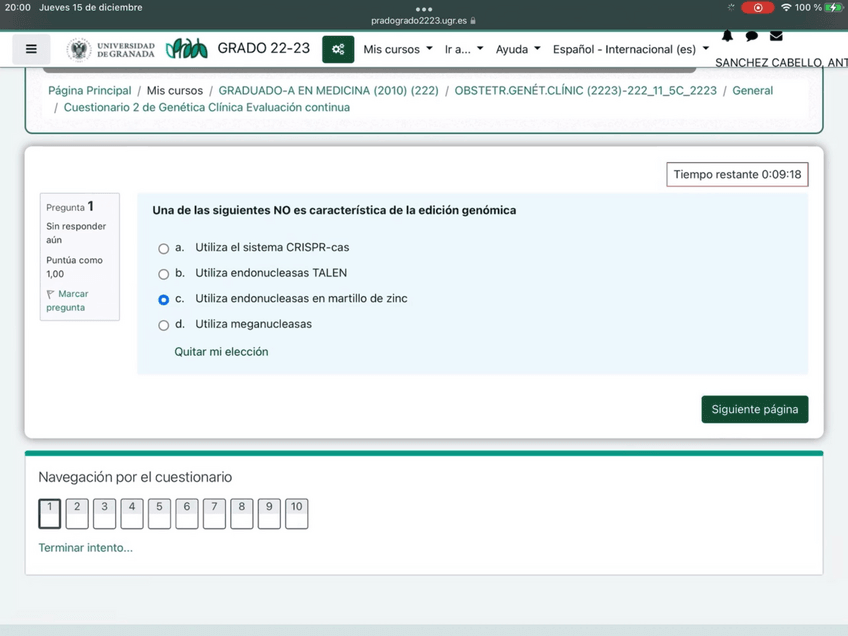Click the Puntúa como 1,00 text
The image size is (848, 636).
tap(74, 267)
